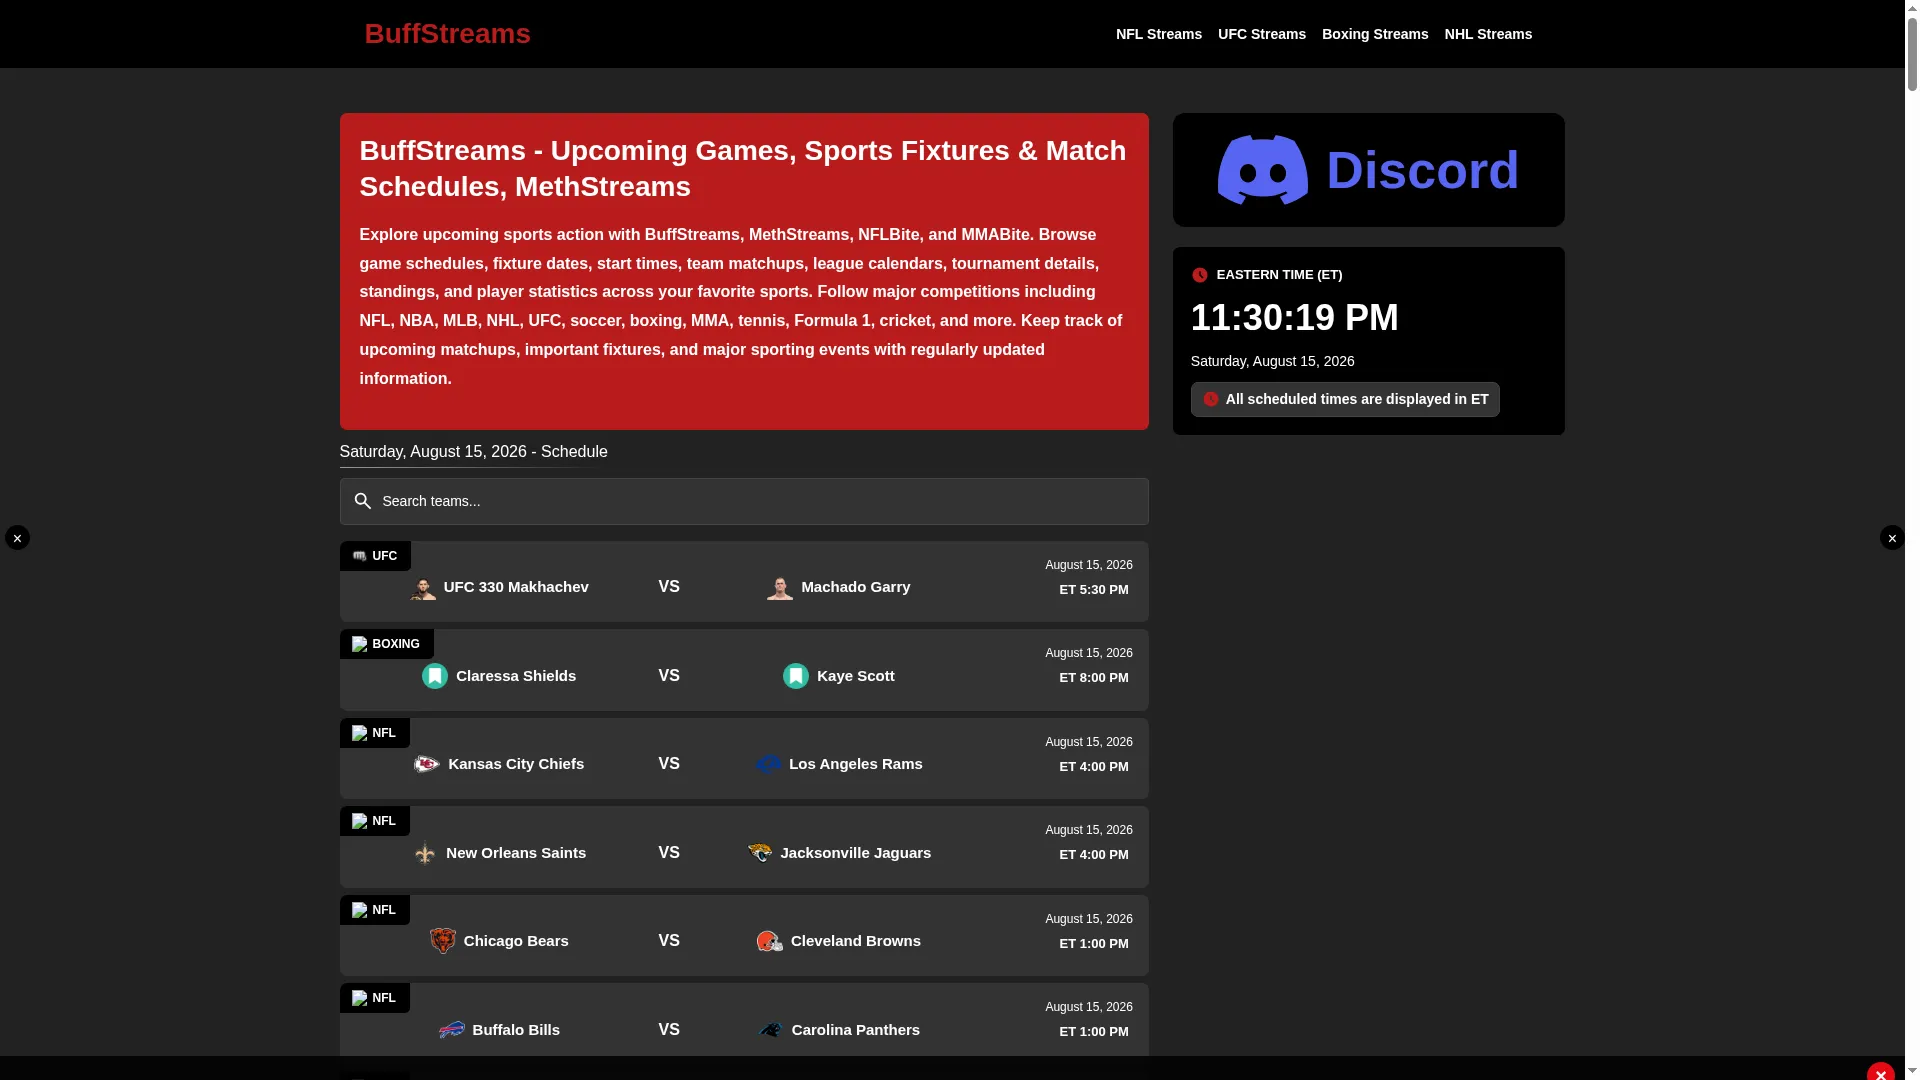
Task: Click VS on UFC 330 row
Action: 669,587
